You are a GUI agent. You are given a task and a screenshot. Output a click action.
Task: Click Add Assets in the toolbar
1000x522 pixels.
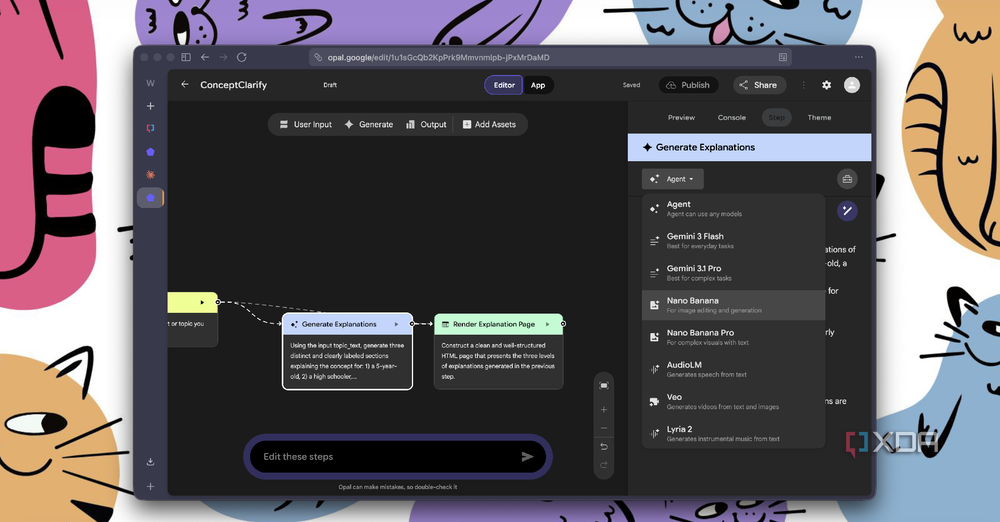(489, 124)
